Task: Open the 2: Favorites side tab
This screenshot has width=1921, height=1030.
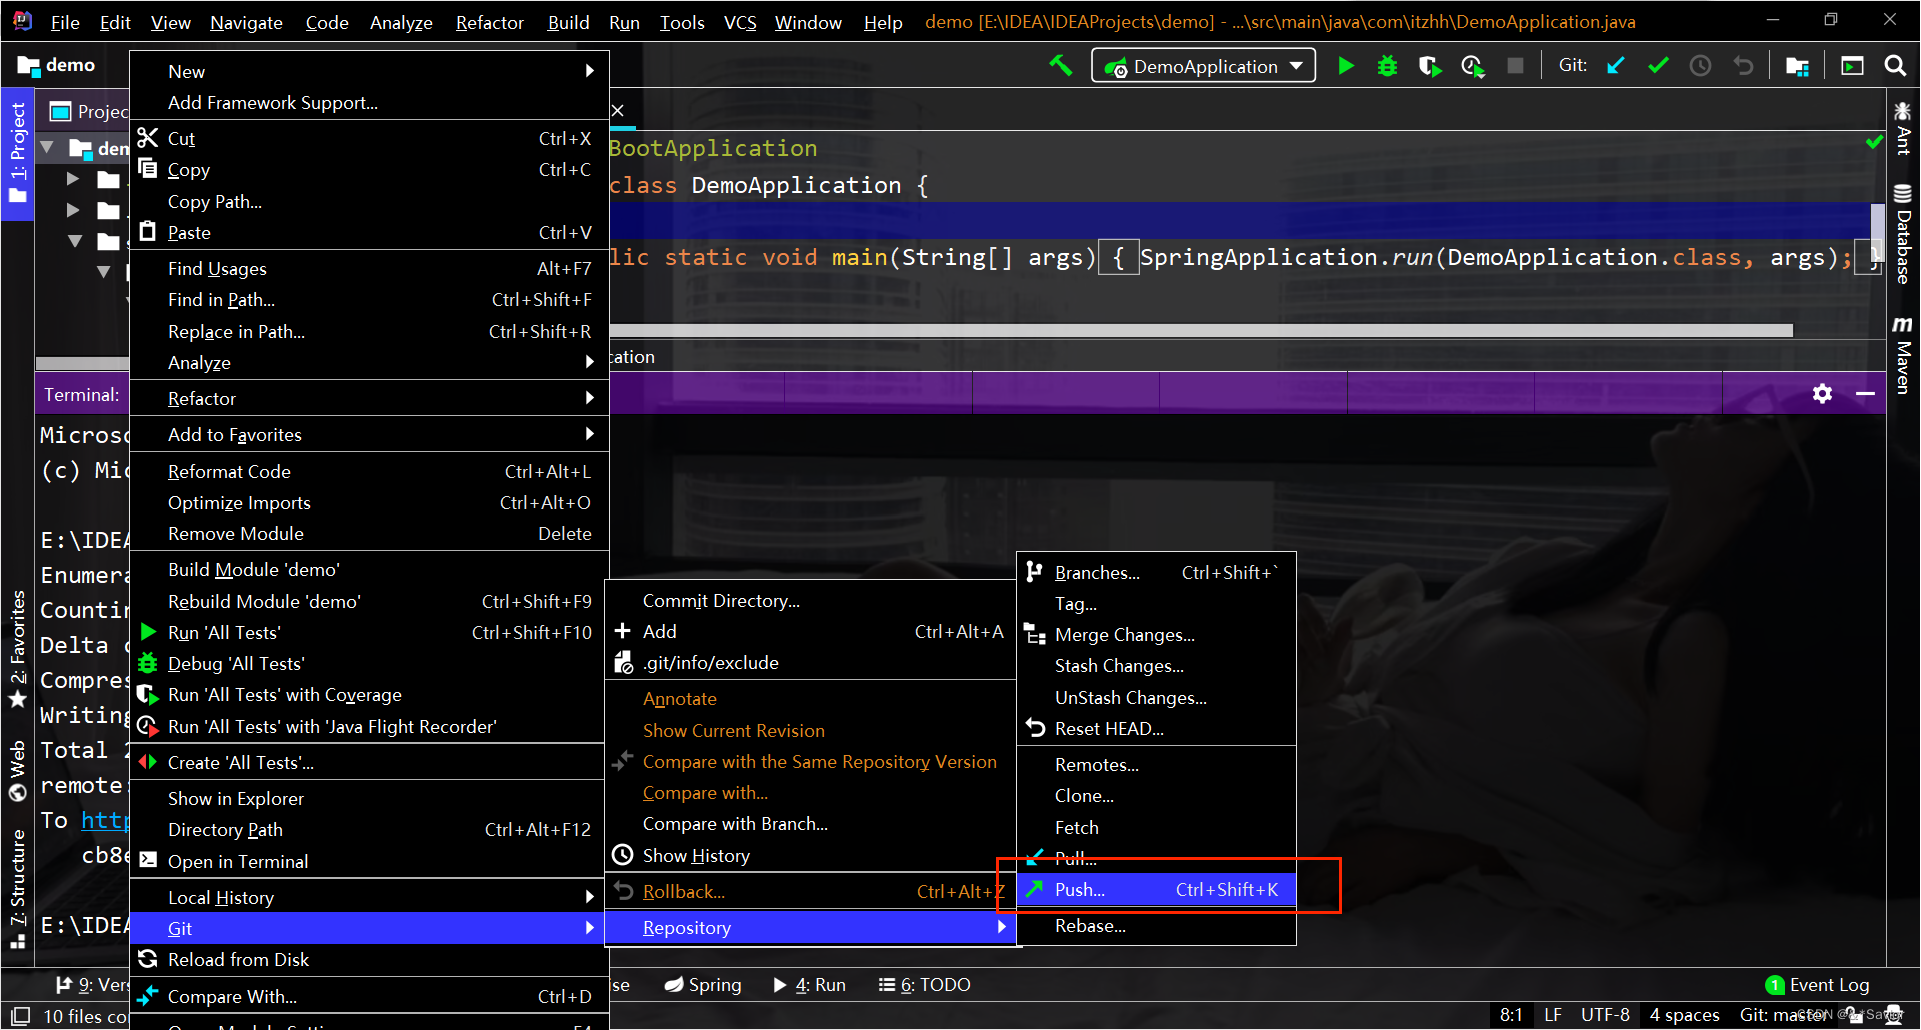Action: coord(18,649)
